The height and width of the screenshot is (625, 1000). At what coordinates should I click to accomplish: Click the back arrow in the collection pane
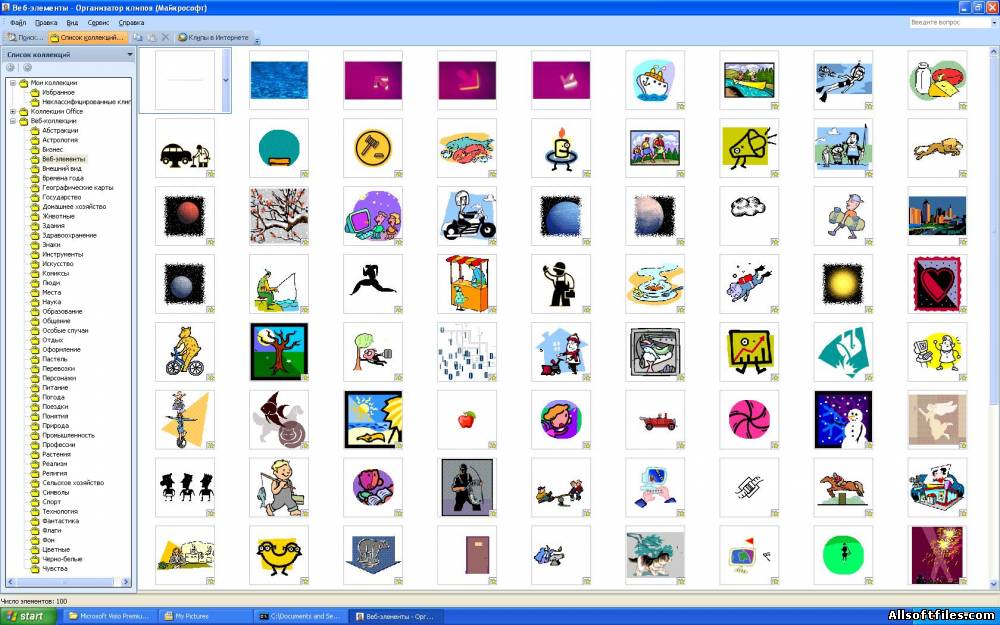(11, 68)
